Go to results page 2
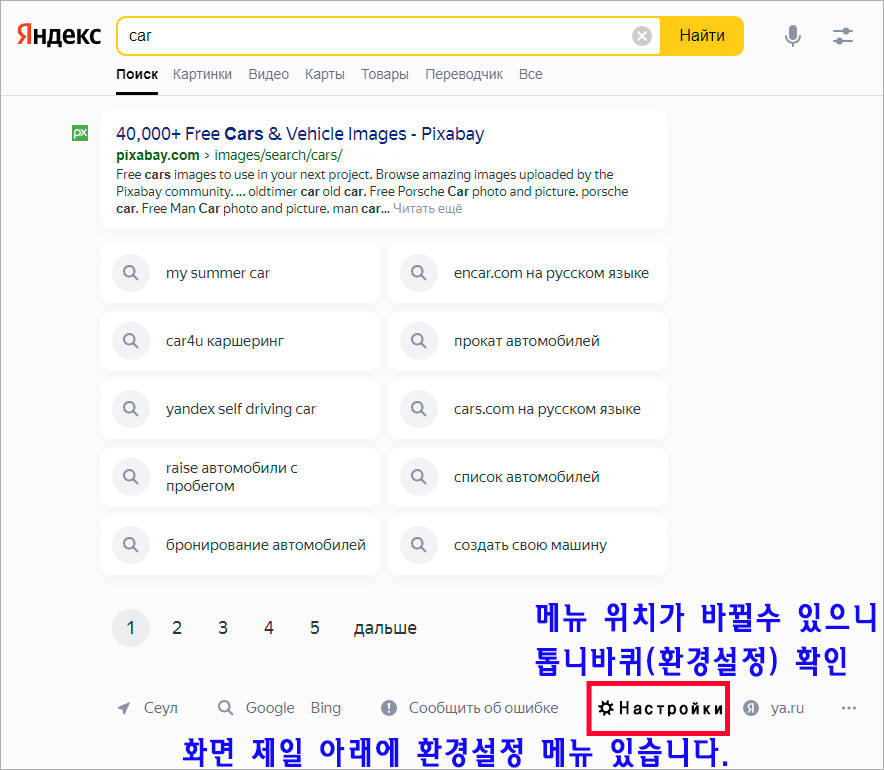Screen dimensions: 884x770 click(x=176, y=627)
